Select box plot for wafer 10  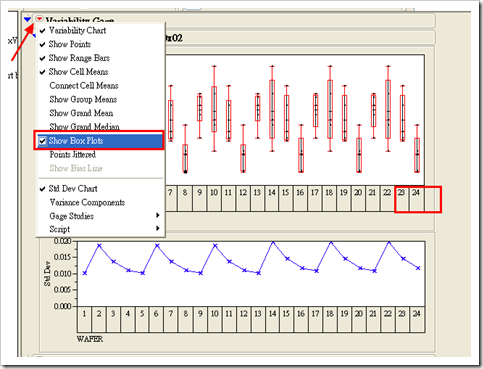click(x=214, y=109)
